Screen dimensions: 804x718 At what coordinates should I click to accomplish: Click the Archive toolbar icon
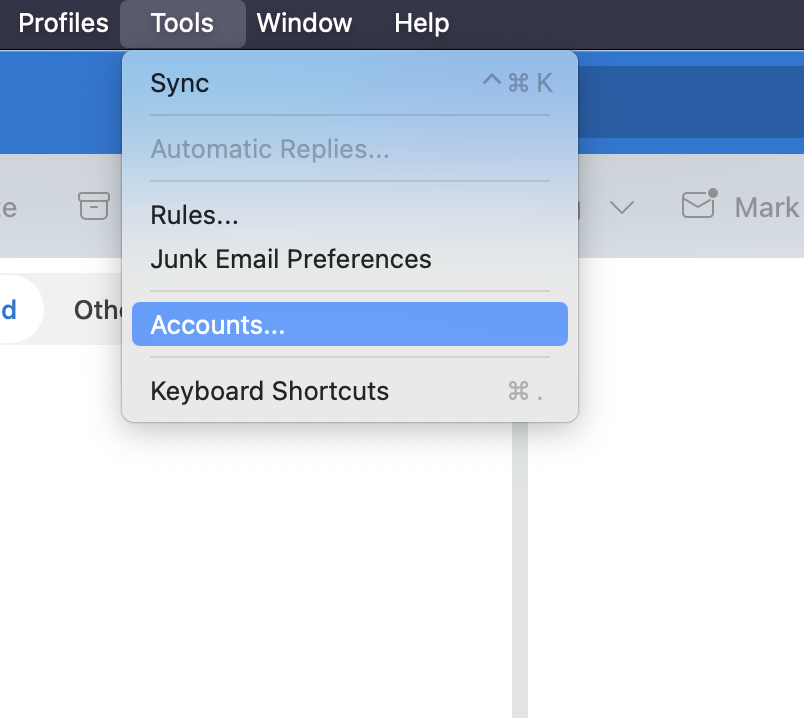(x=94, y=206)
